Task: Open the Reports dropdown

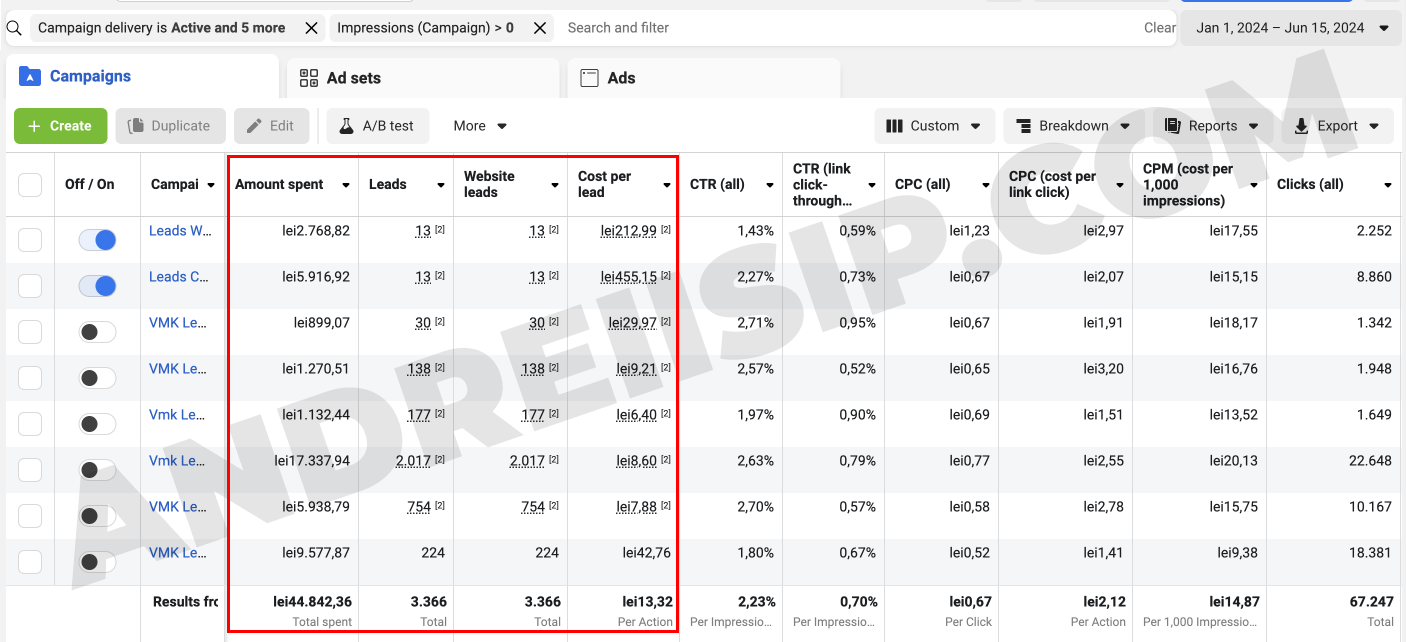Action: [1213, 126]
